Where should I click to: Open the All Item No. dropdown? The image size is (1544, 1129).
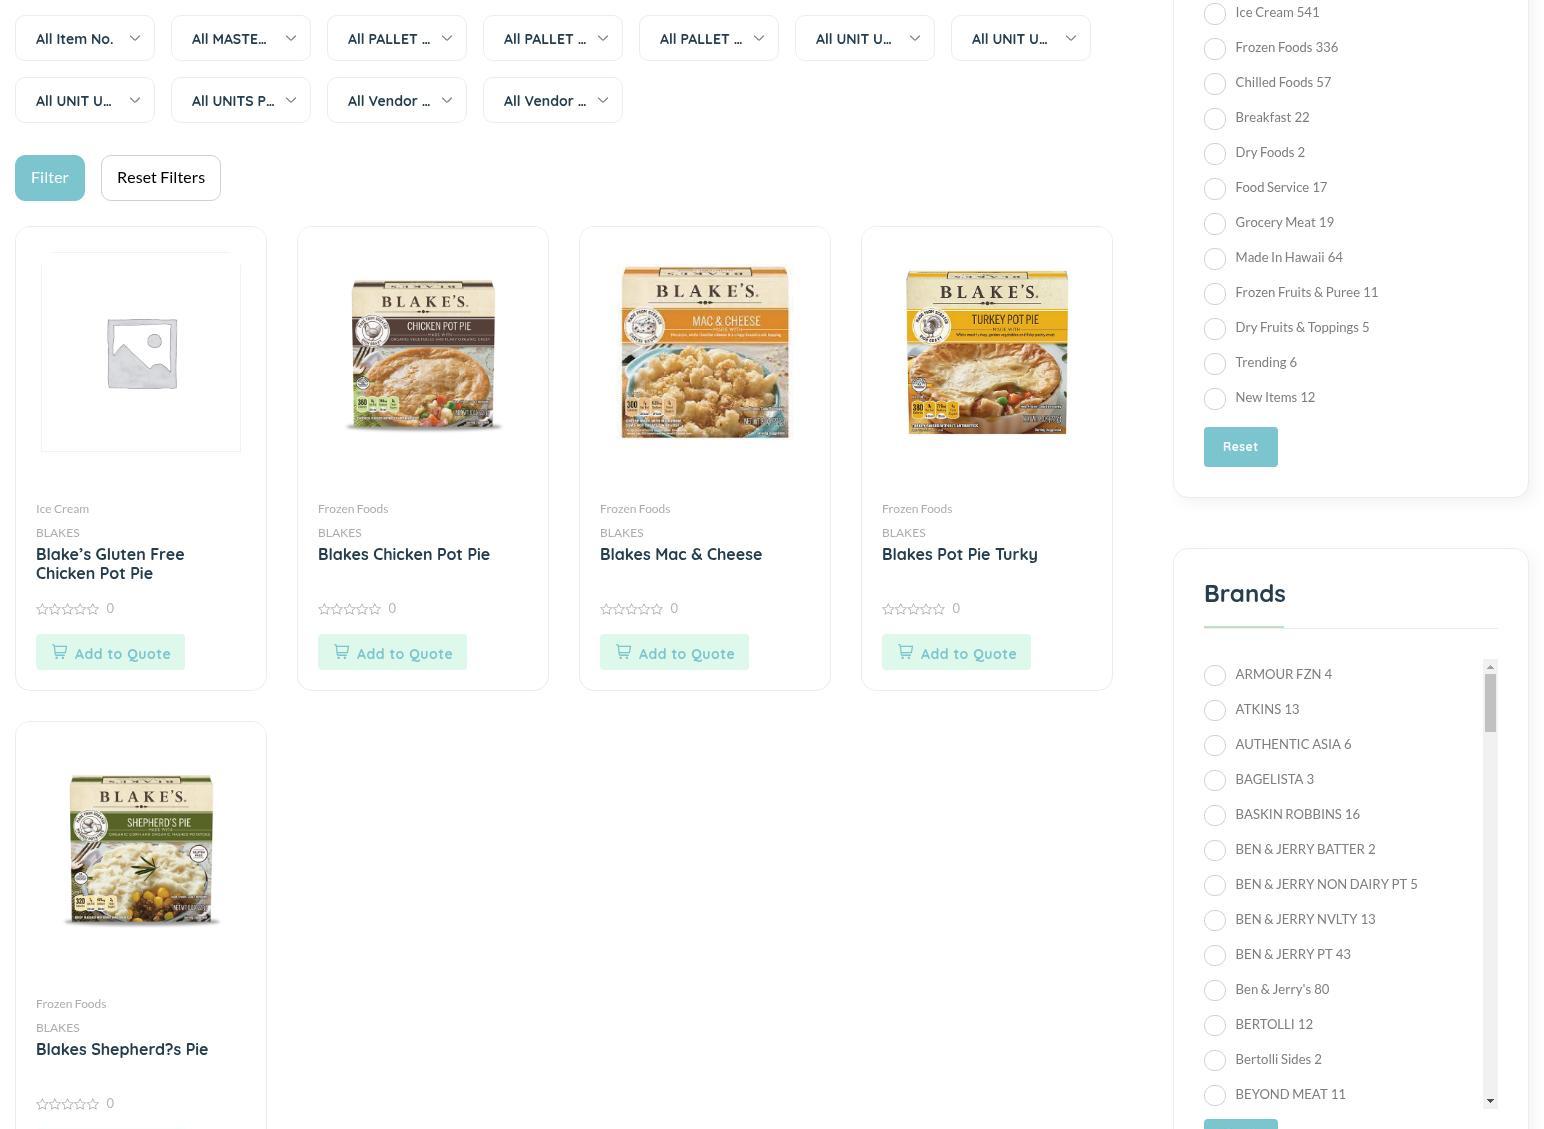(x=84, y=38)
